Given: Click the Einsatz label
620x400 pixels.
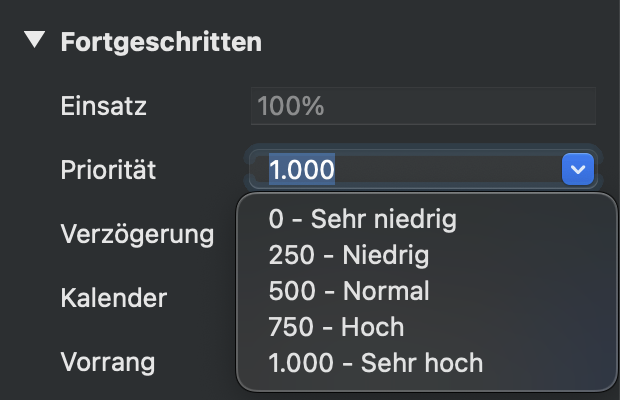Looking at the screenshot, I should [x=103, y=106].
